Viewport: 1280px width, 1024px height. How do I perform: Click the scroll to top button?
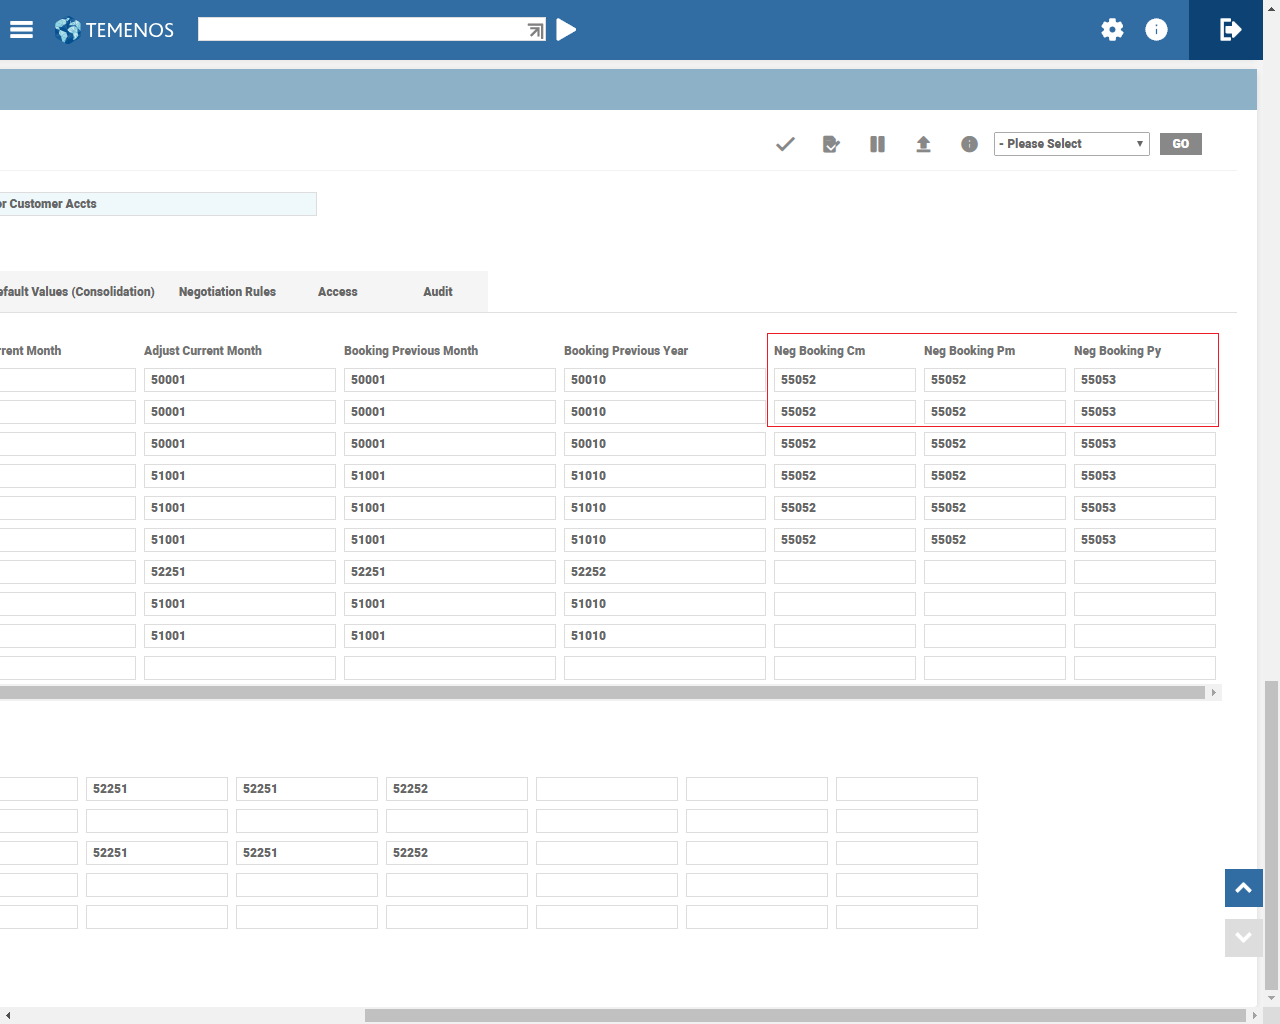[1243, 888]
